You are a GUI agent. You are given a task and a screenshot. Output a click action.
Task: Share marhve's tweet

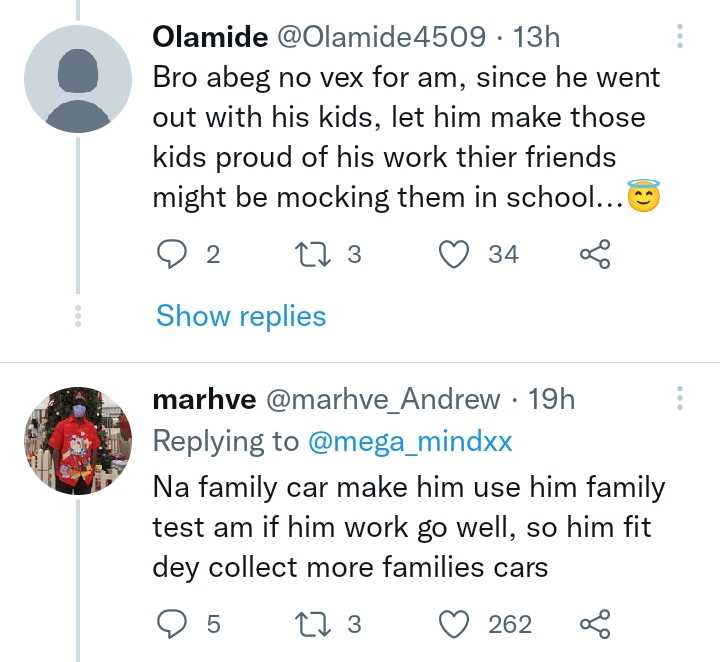[x=595, y=625]
